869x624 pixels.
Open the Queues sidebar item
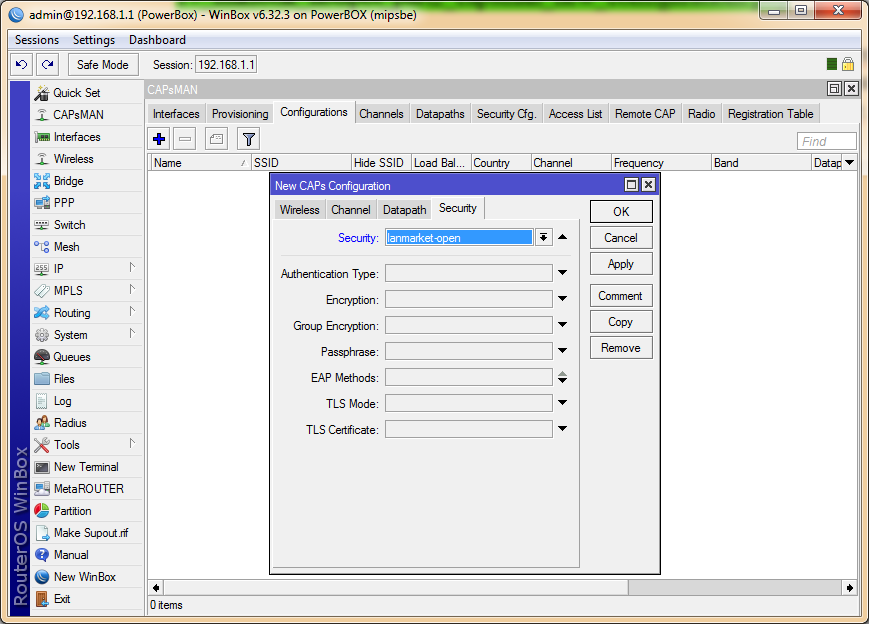71,357
